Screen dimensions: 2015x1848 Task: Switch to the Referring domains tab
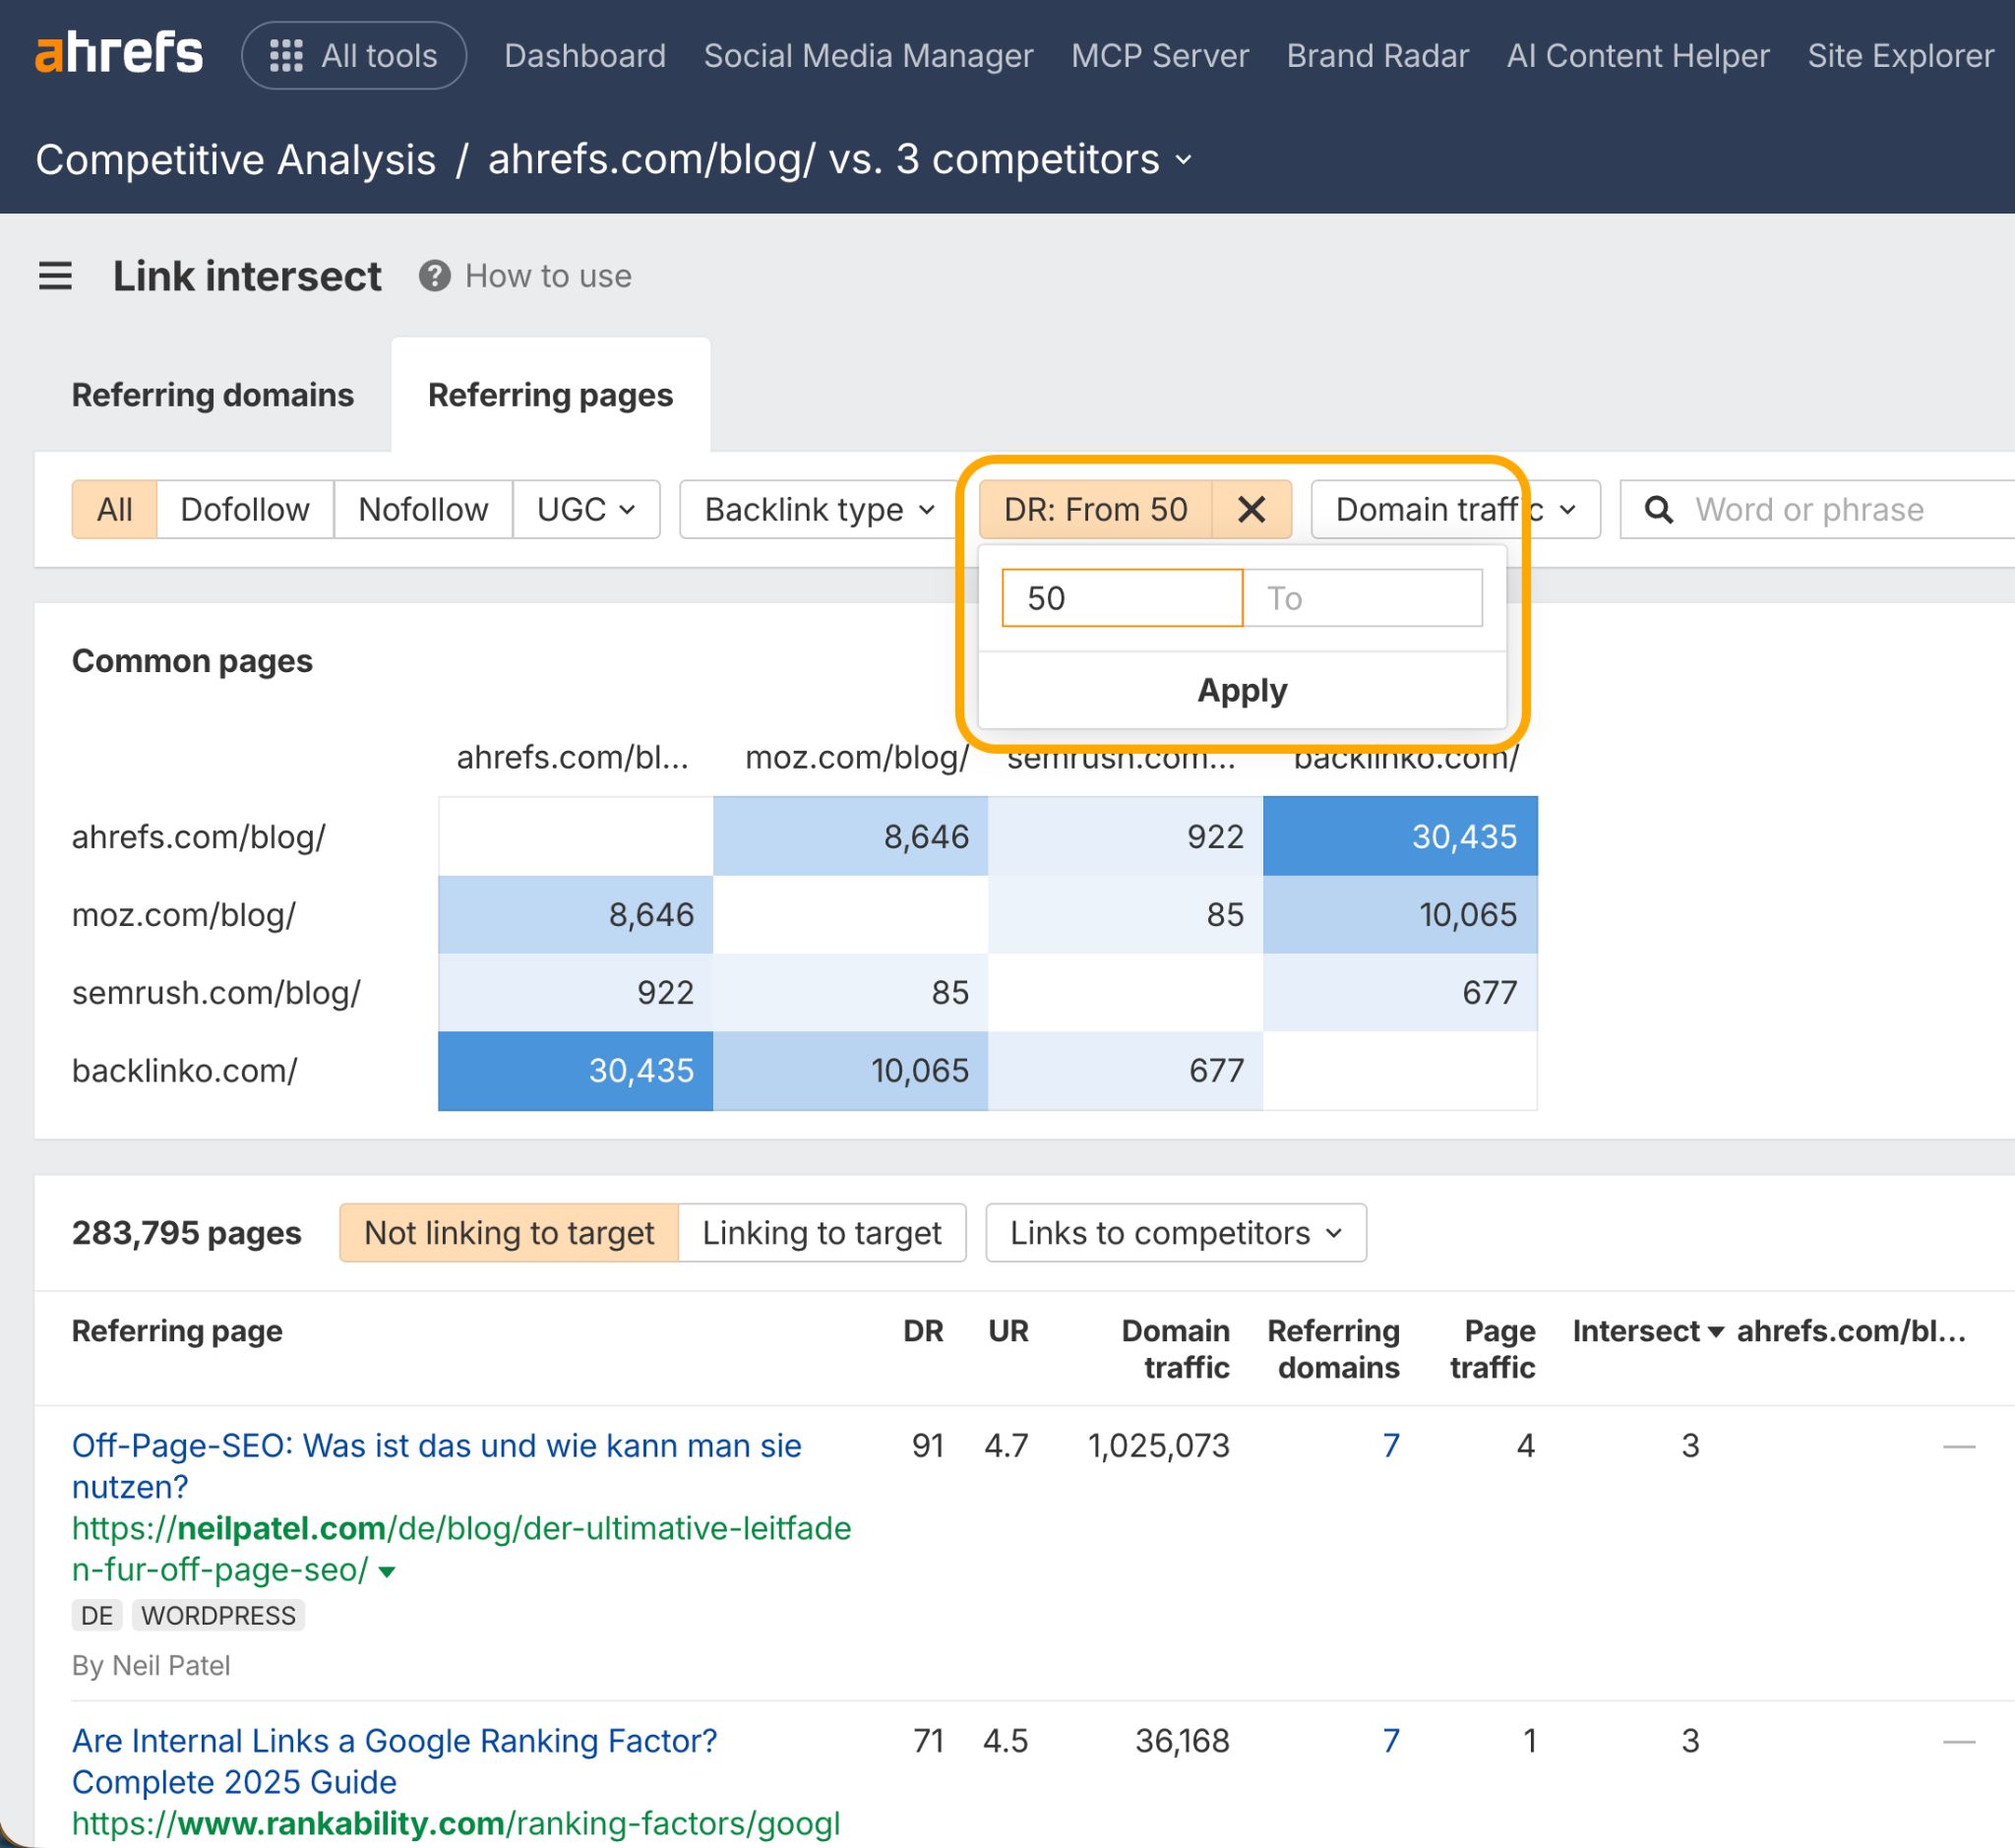[212, 395]
